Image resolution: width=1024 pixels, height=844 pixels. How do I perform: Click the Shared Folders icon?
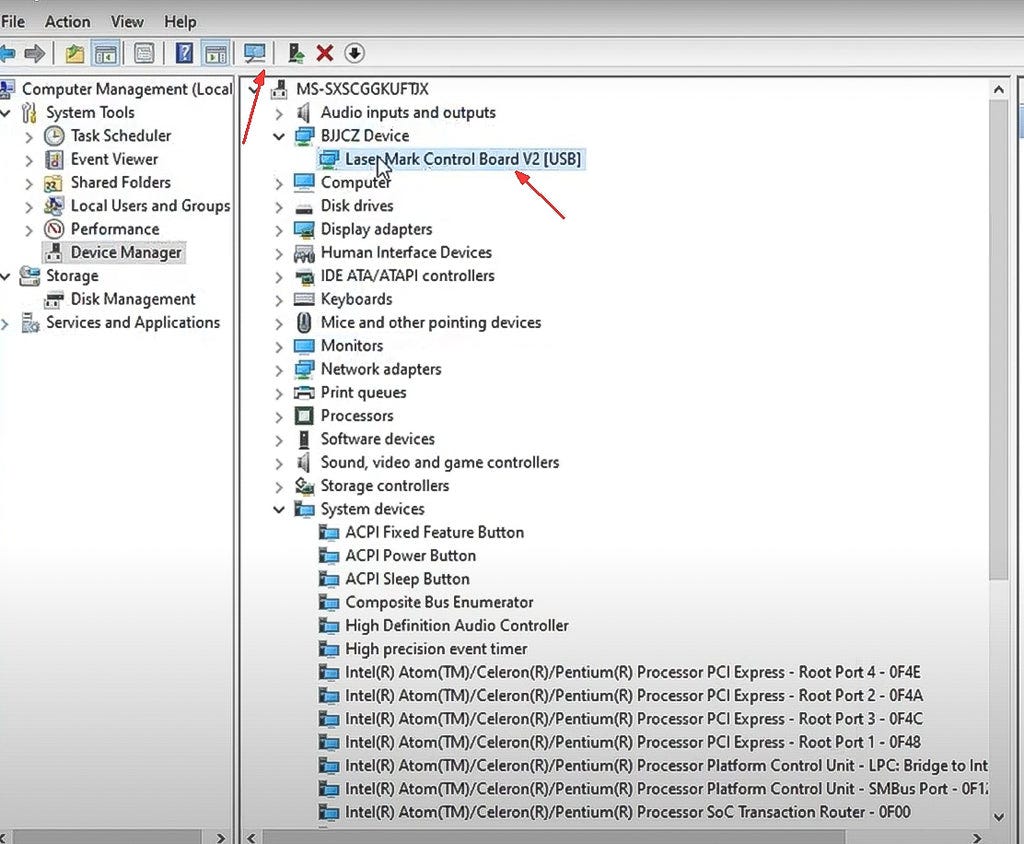pos(54,183)
